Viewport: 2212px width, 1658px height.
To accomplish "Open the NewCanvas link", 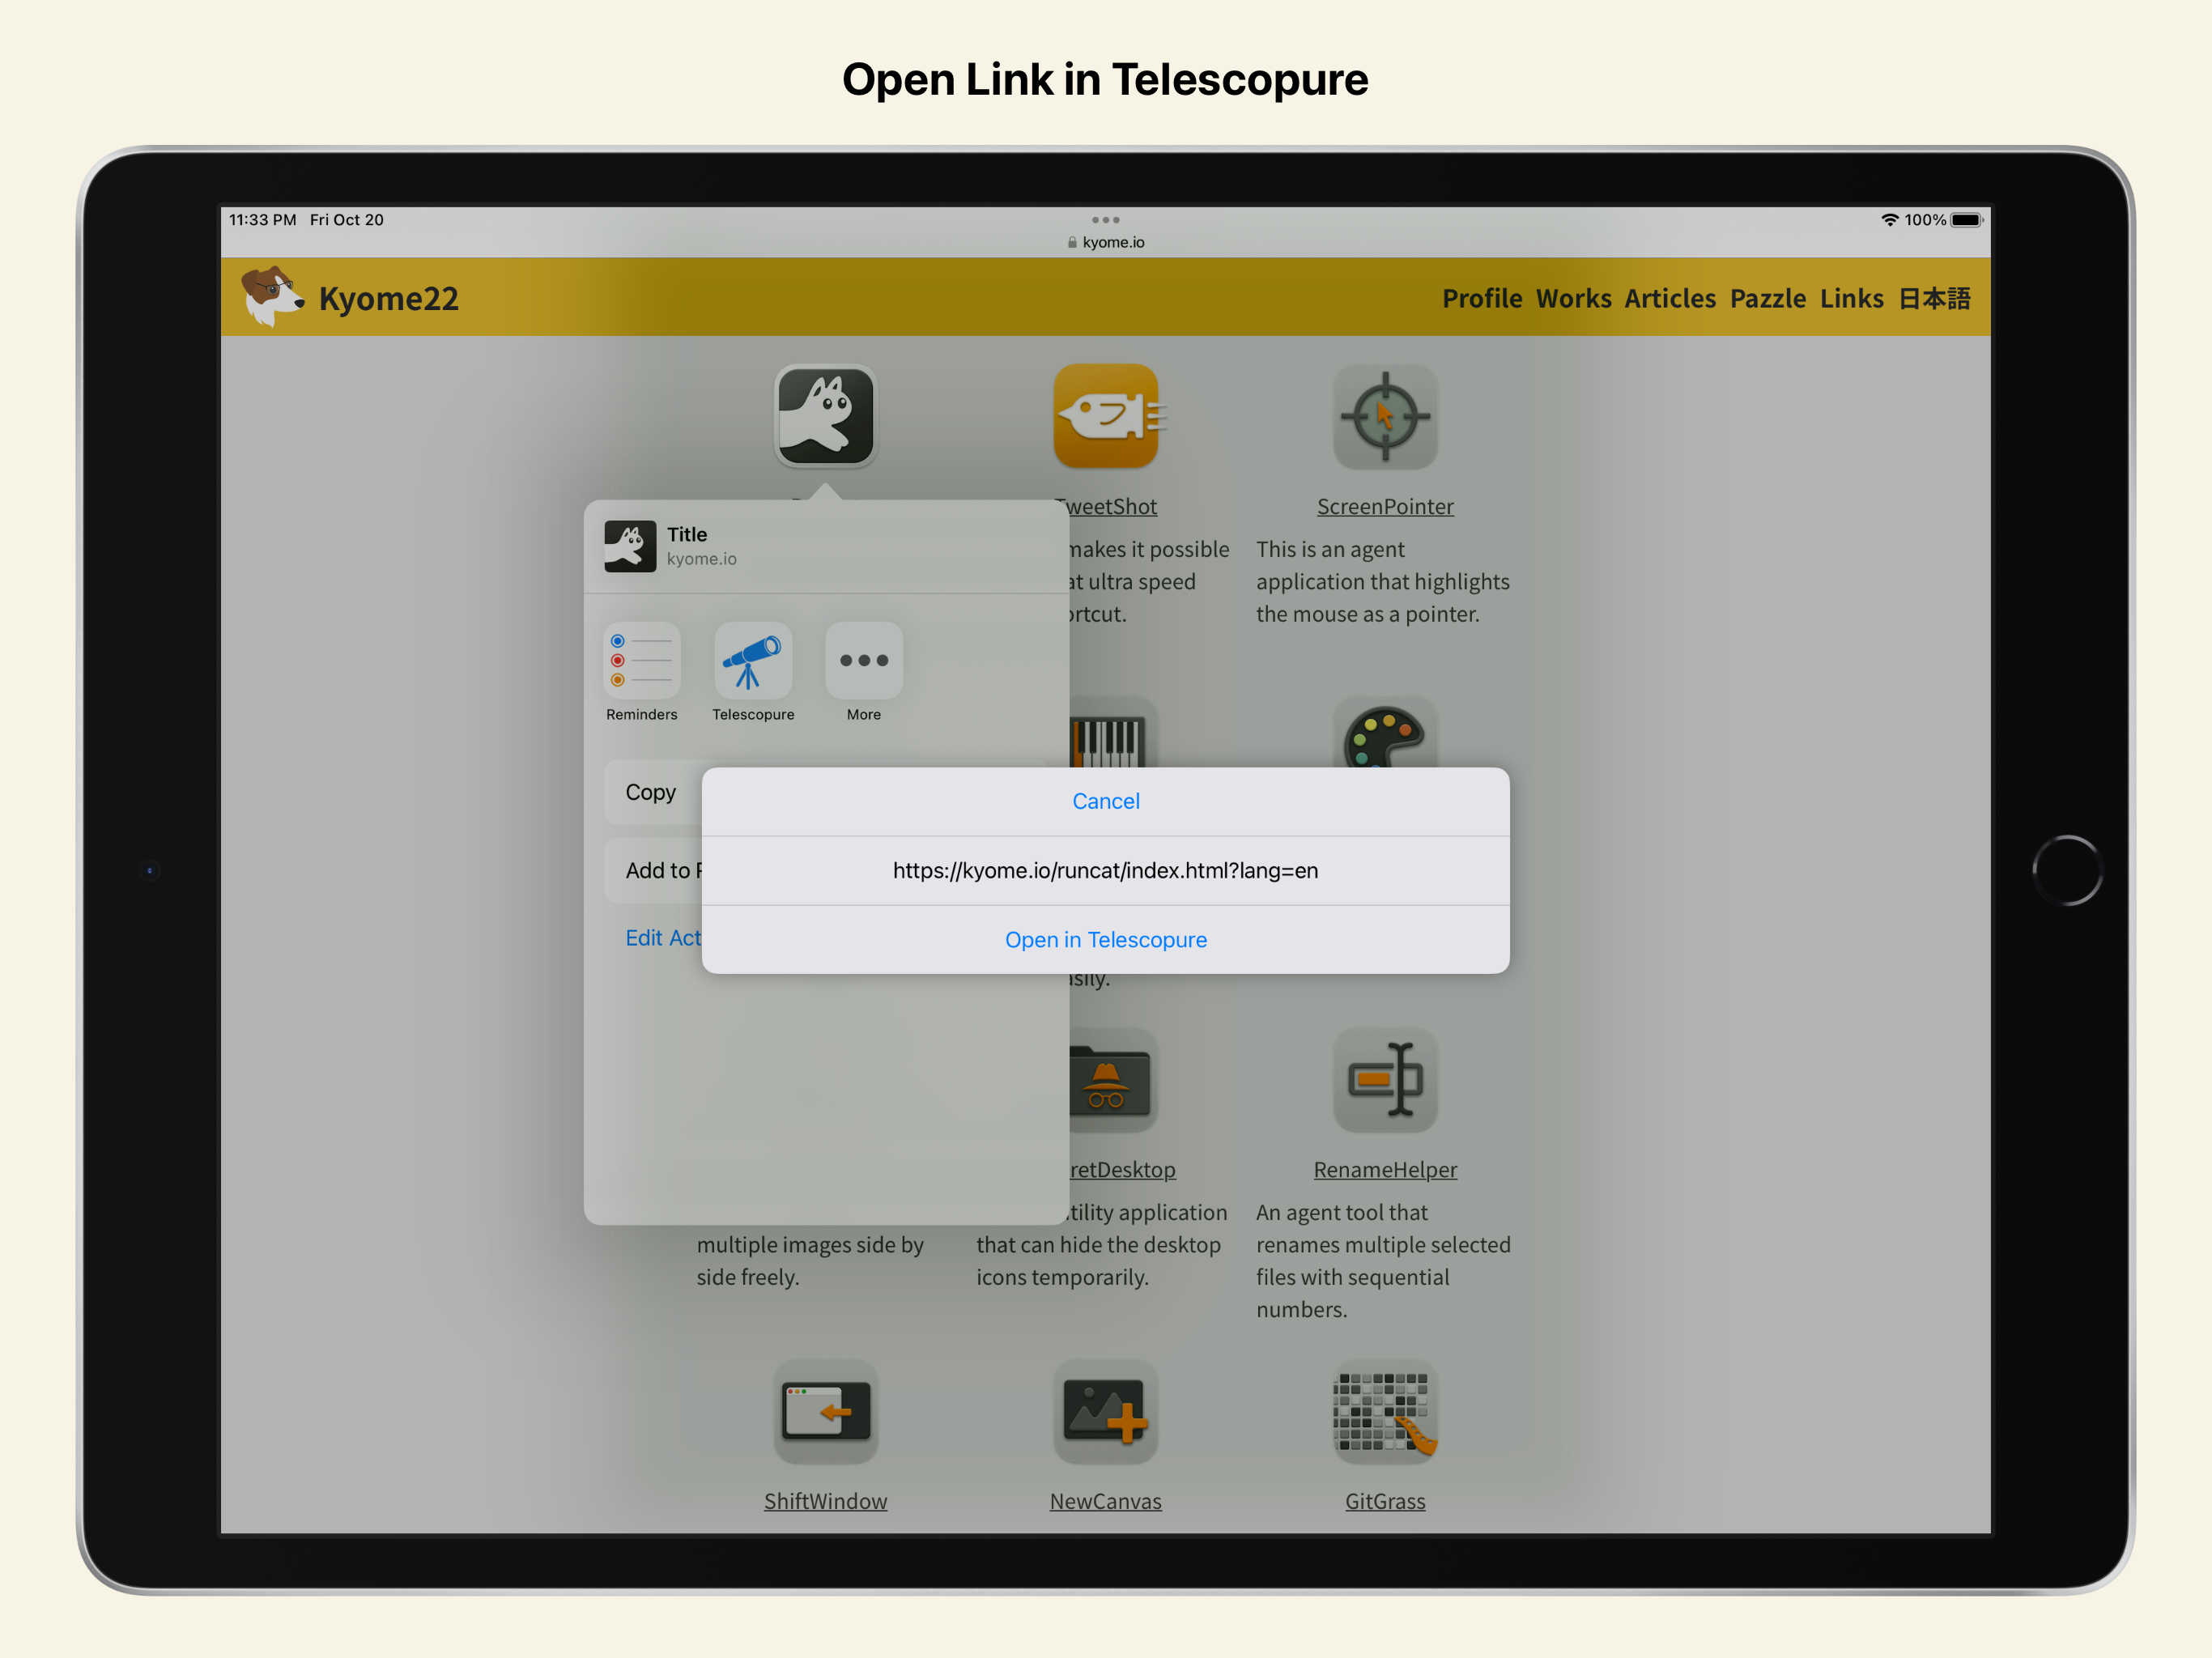I will [1105, 1501].
